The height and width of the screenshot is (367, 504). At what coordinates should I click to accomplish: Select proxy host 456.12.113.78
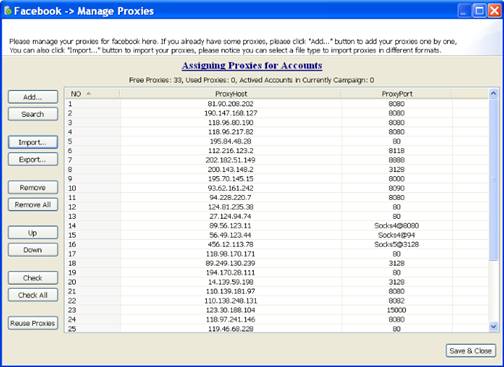tap(230, 244)
